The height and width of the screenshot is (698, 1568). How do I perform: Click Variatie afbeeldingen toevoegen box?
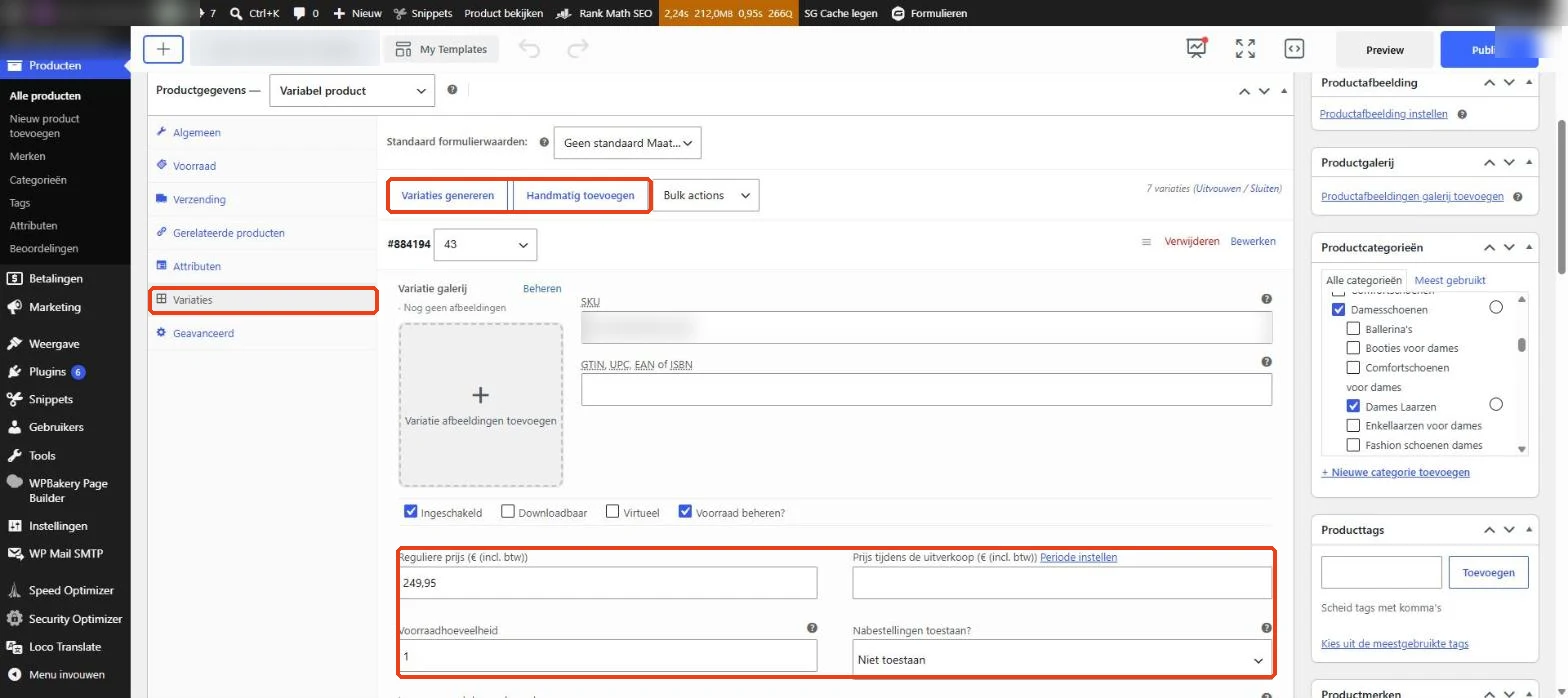click(481, 405)
